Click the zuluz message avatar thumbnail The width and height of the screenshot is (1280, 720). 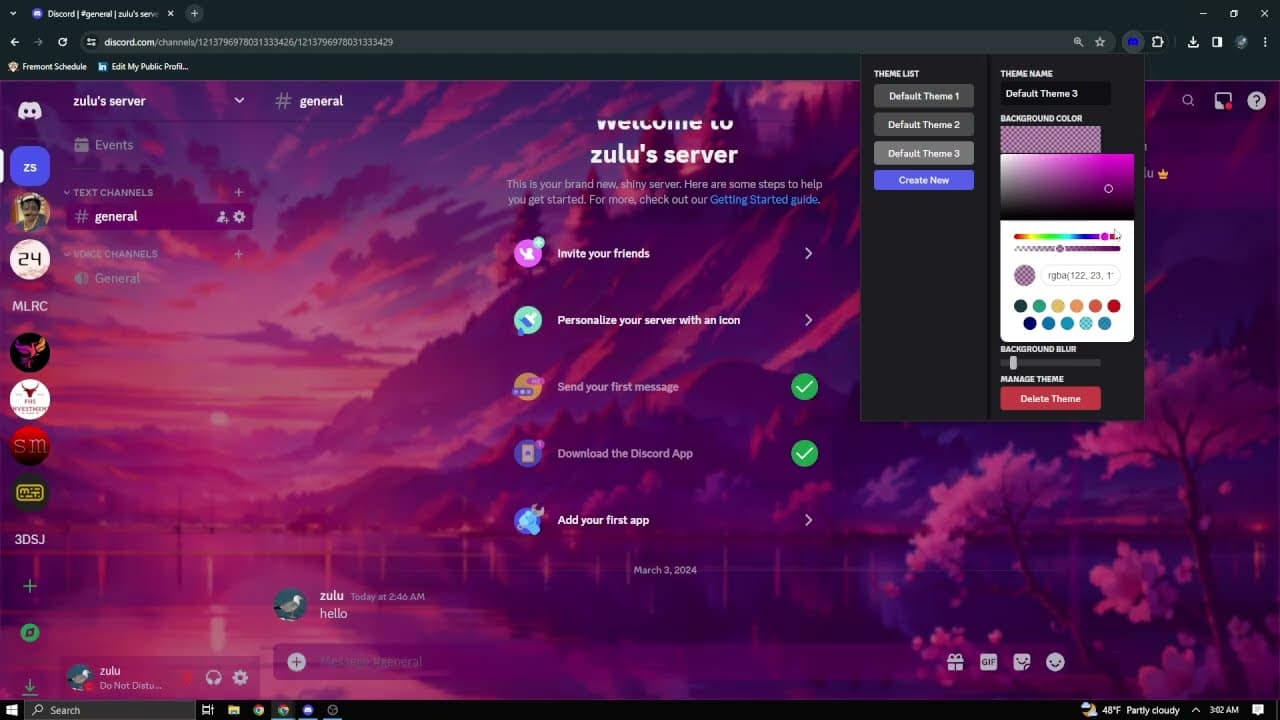coord(291,604)
